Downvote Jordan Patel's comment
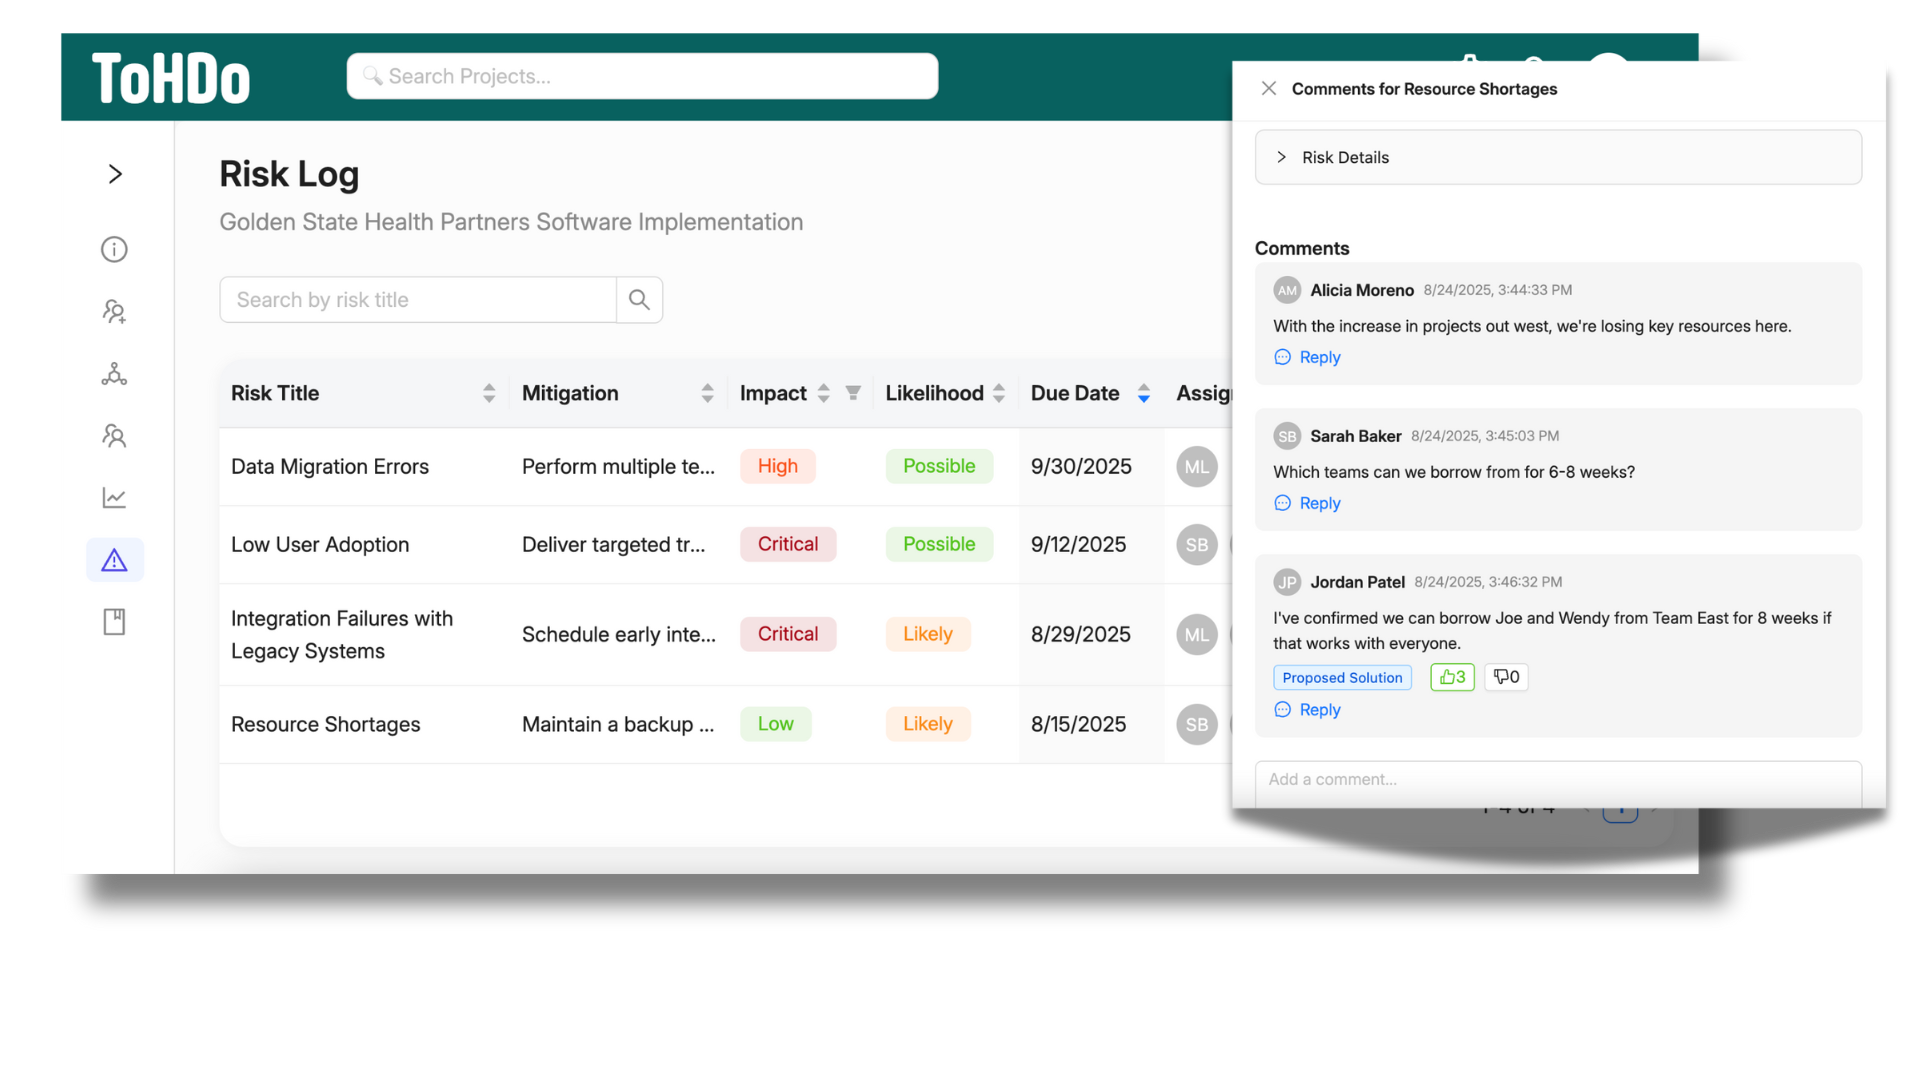This screenshot has width=1920, height=1080. 1506,677
